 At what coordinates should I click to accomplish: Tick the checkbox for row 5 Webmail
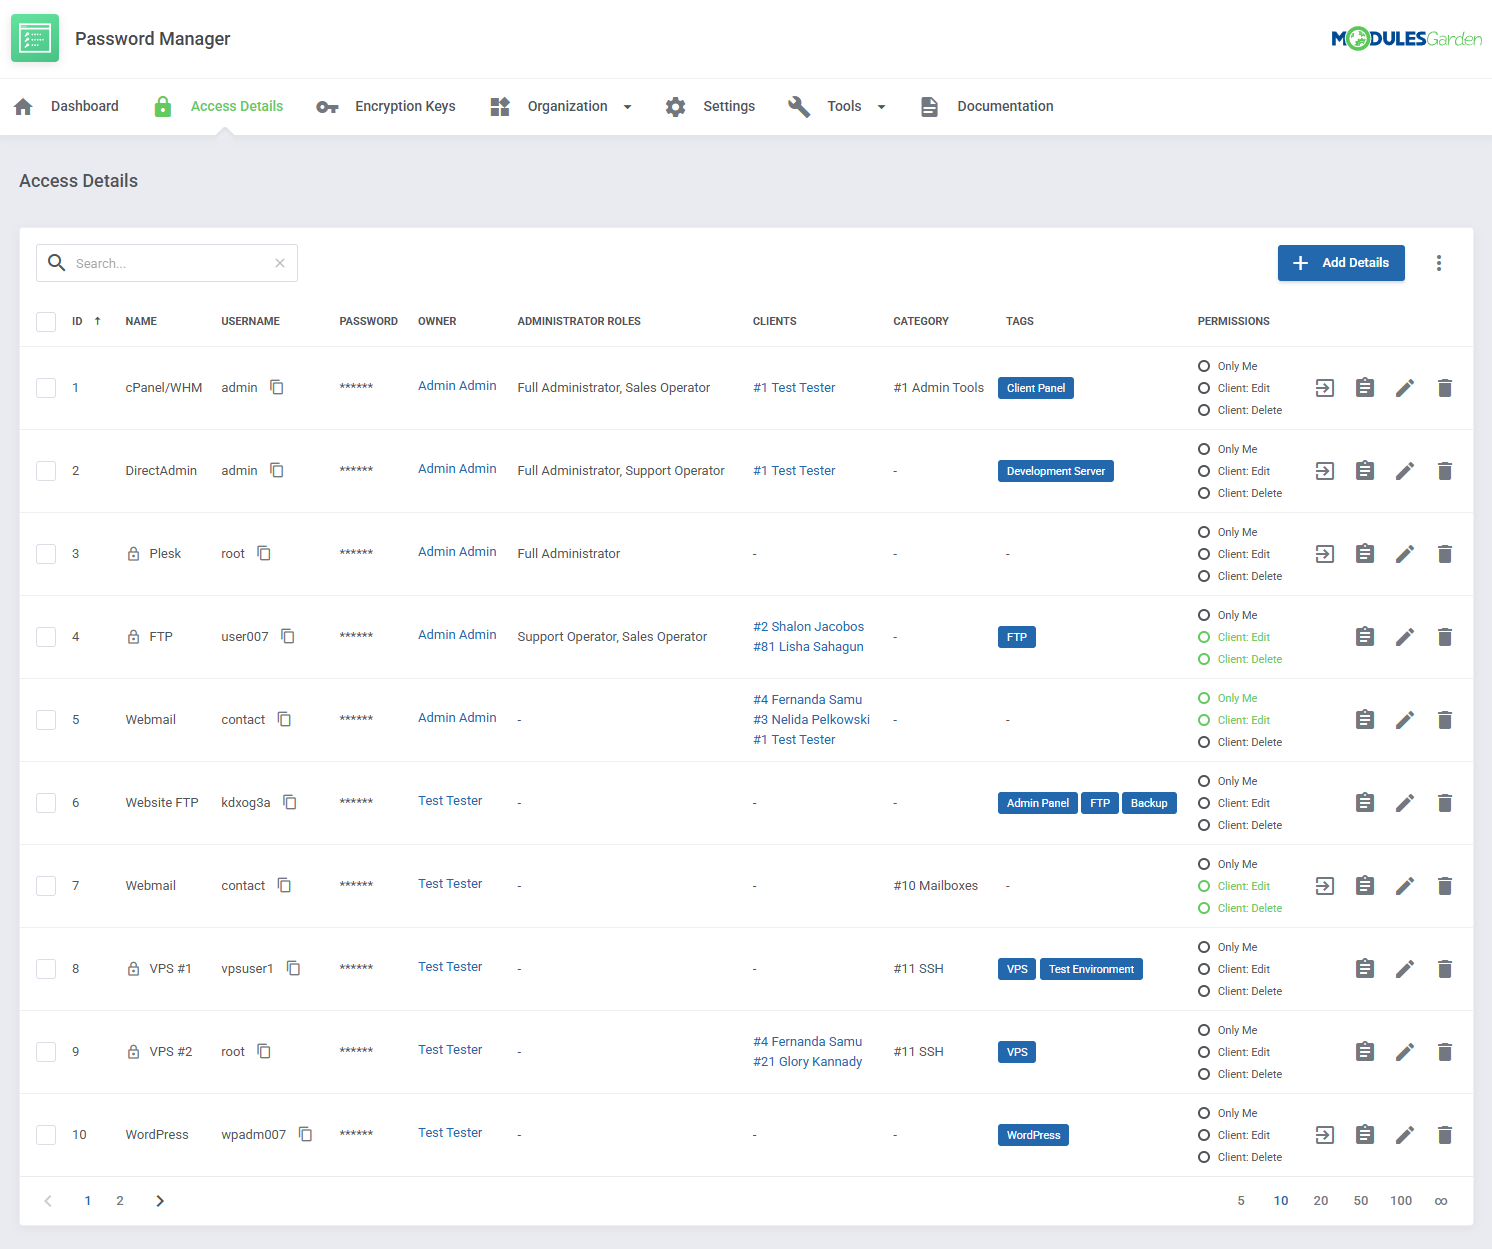46,720
